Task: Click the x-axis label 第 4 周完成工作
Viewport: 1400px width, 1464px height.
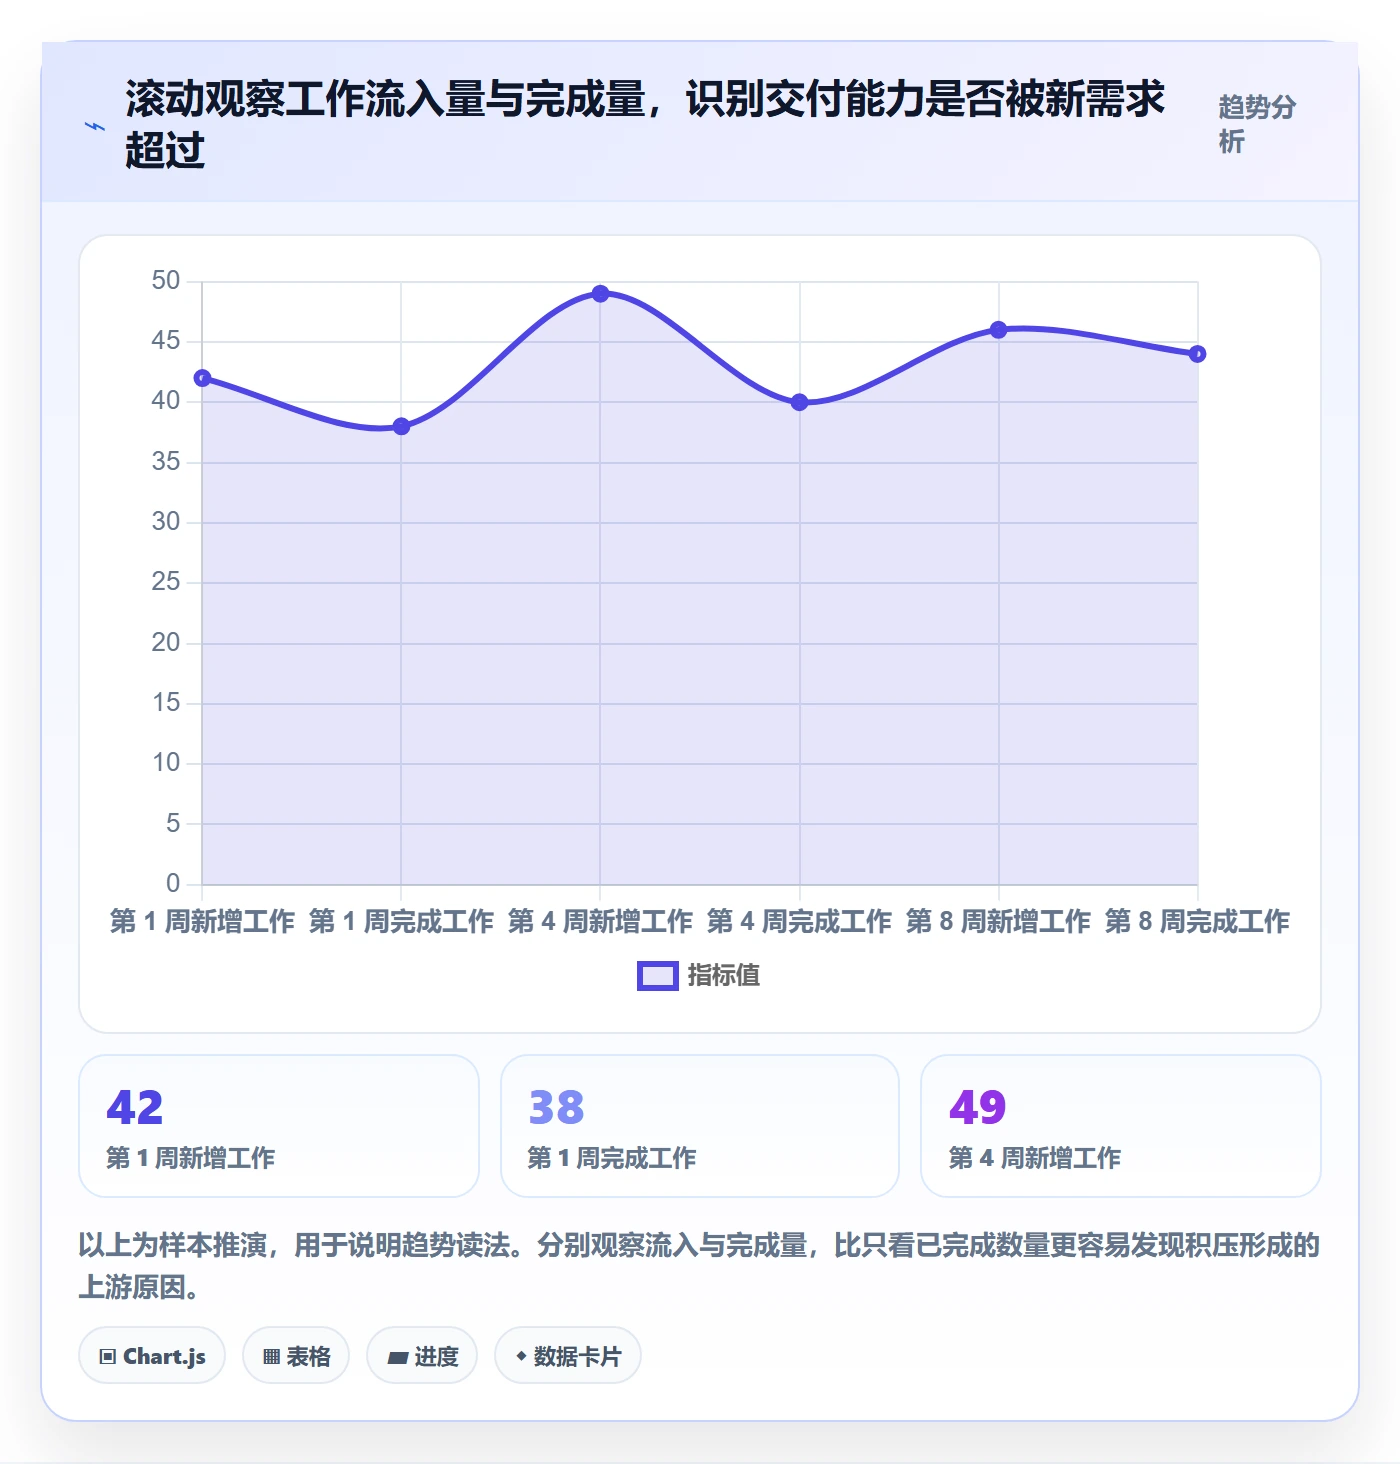Action: (799, 921)
